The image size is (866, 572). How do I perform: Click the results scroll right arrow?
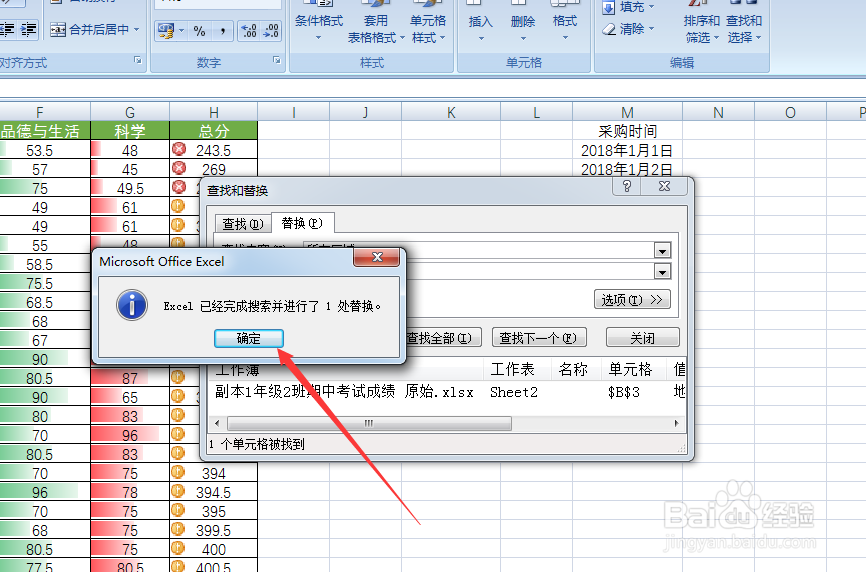(x=677, y=423)
